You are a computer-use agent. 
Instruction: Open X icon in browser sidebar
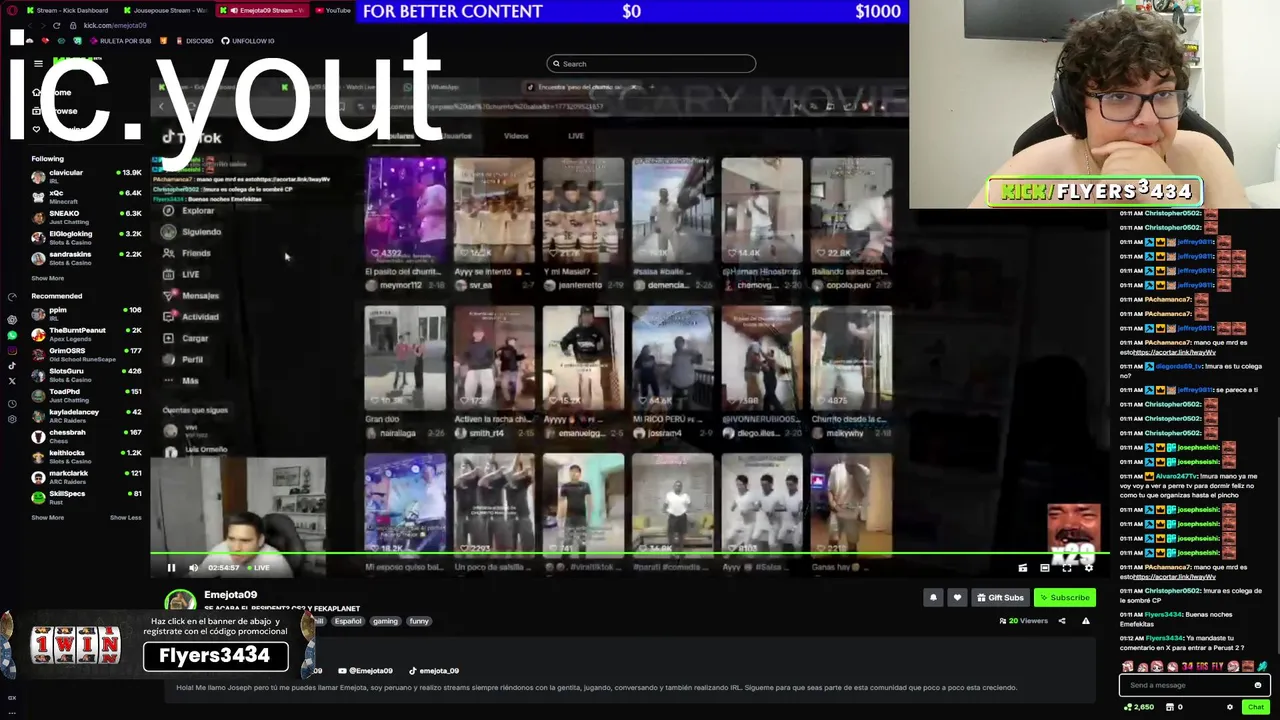click(12, 381)
